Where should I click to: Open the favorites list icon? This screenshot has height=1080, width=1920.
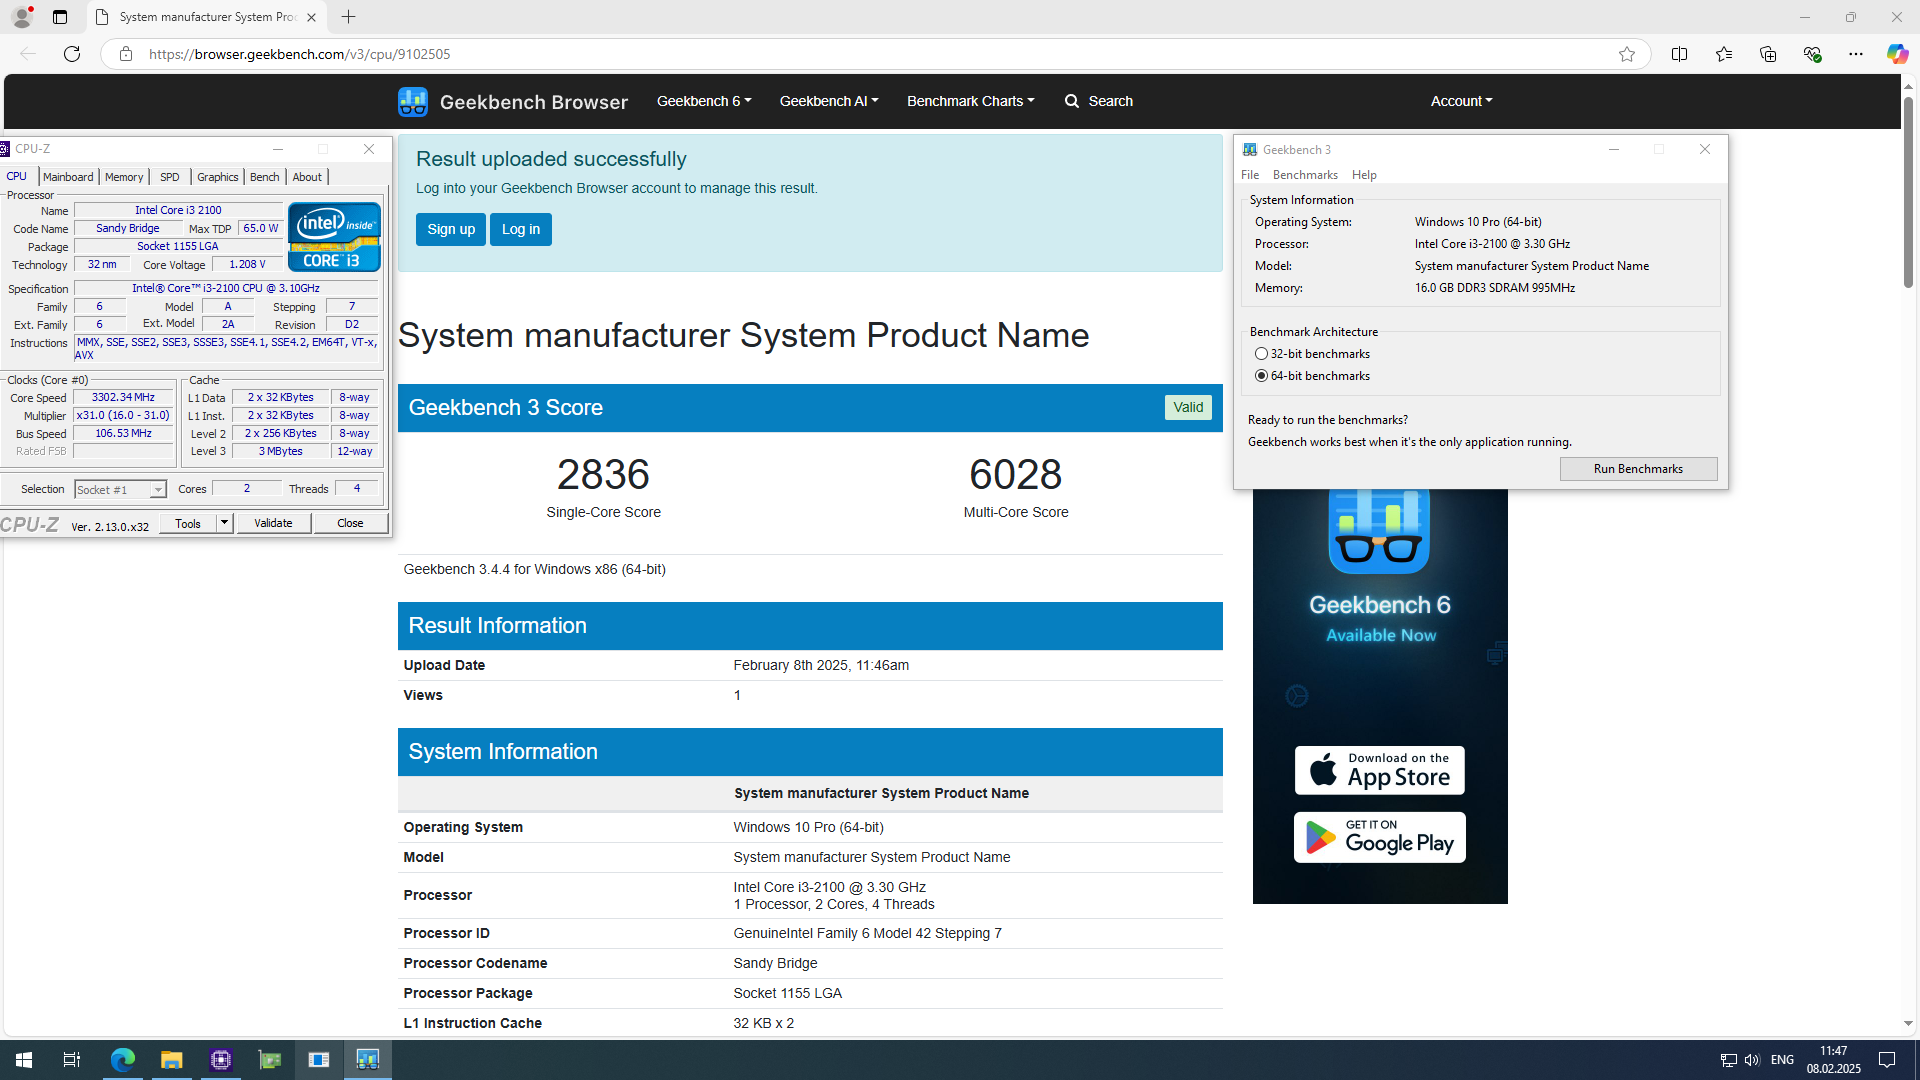(x=1723, y=54)
